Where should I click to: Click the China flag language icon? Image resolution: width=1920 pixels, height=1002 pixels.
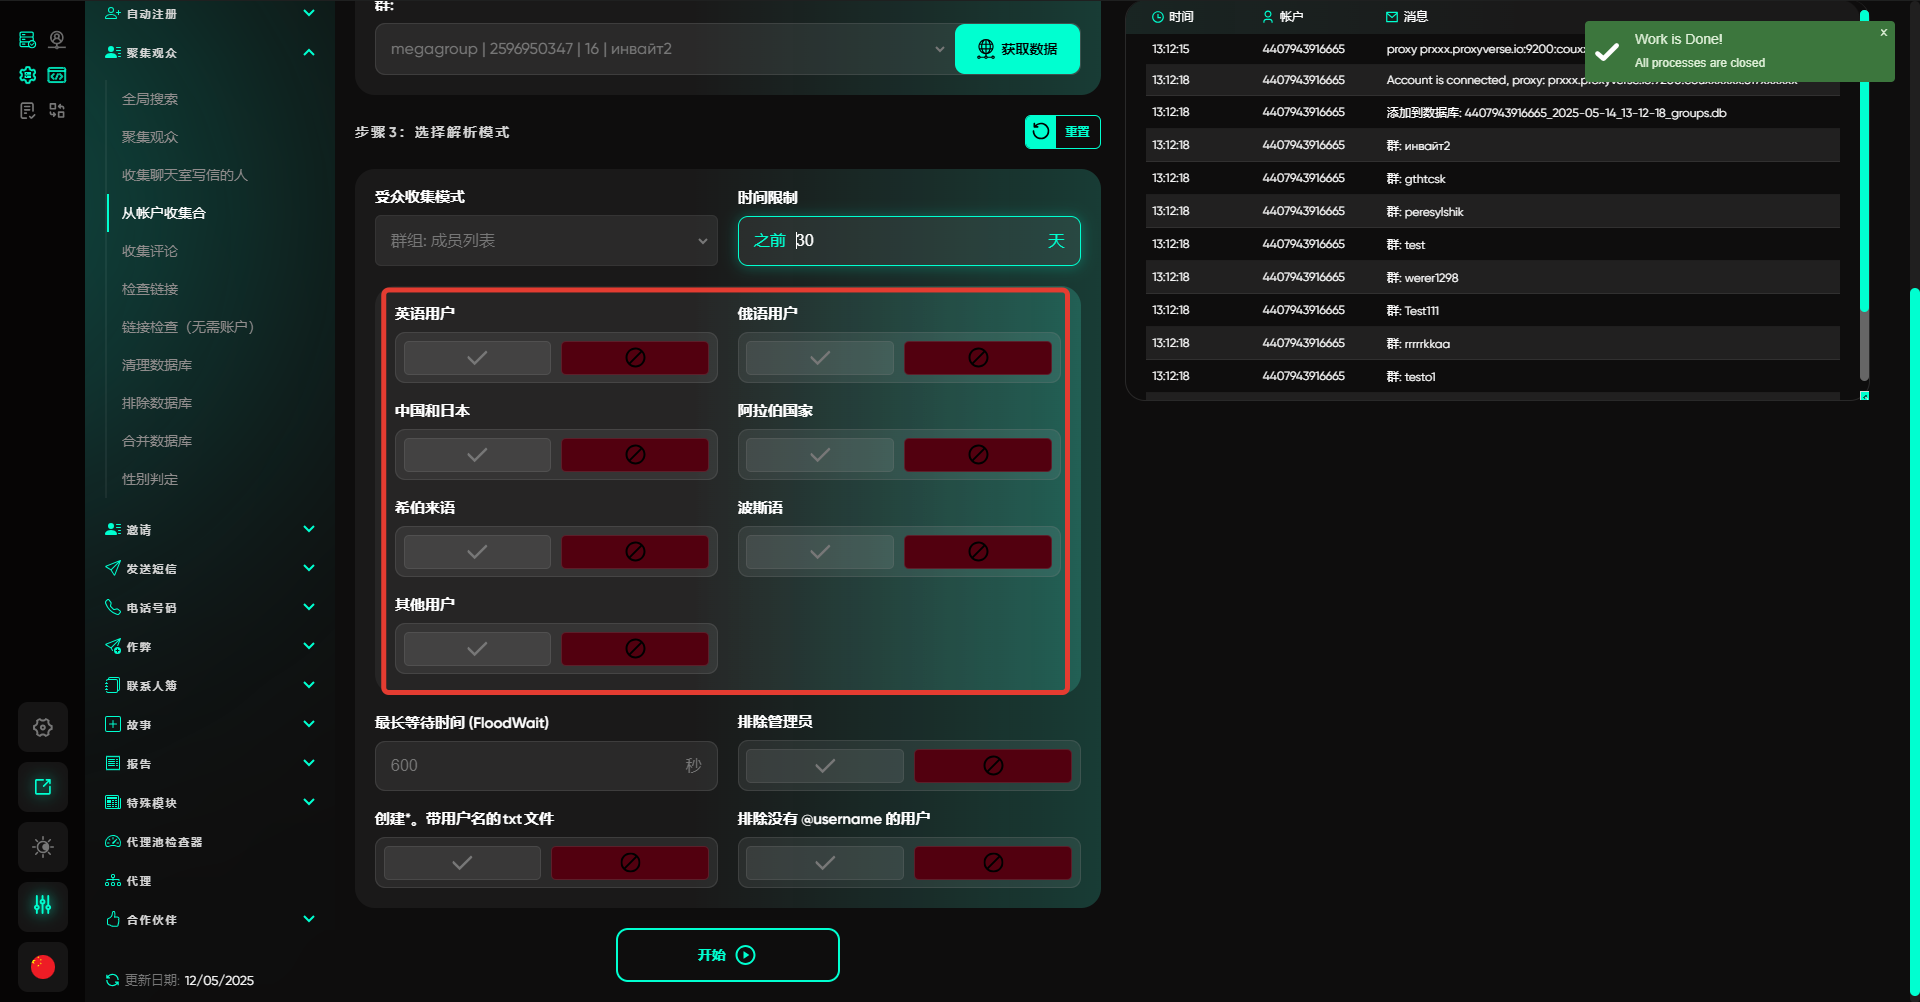point(43,966)
